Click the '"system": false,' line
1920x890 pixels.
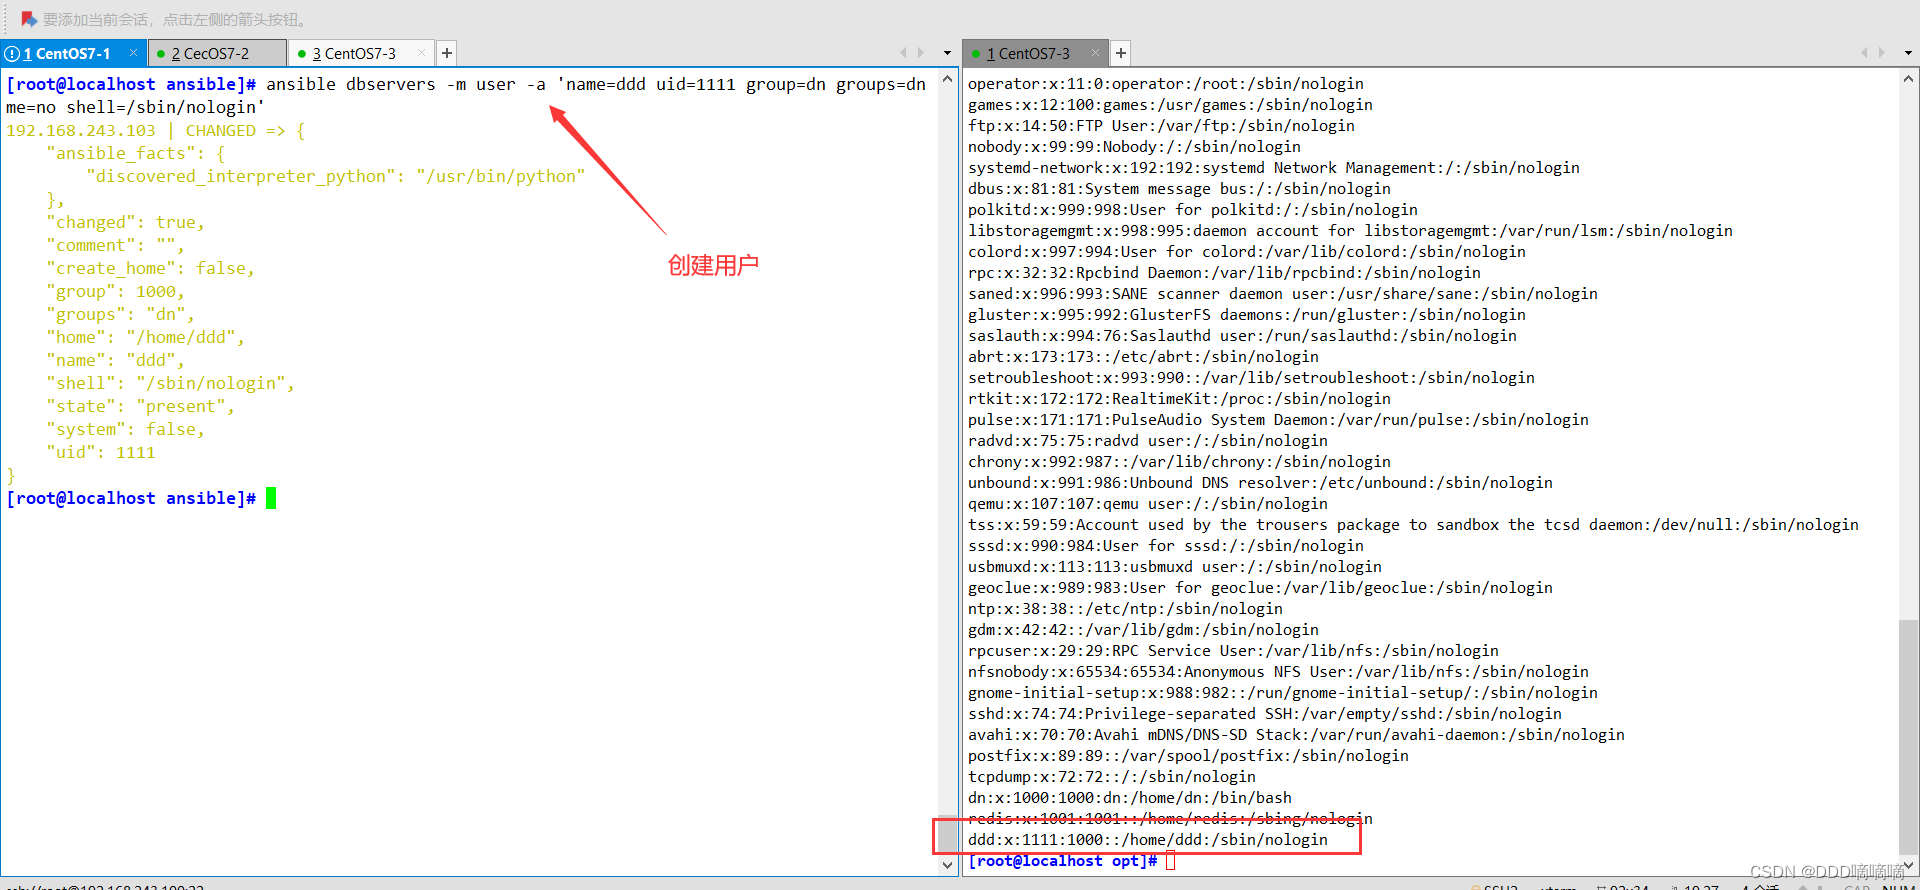[x=125, y=429]
